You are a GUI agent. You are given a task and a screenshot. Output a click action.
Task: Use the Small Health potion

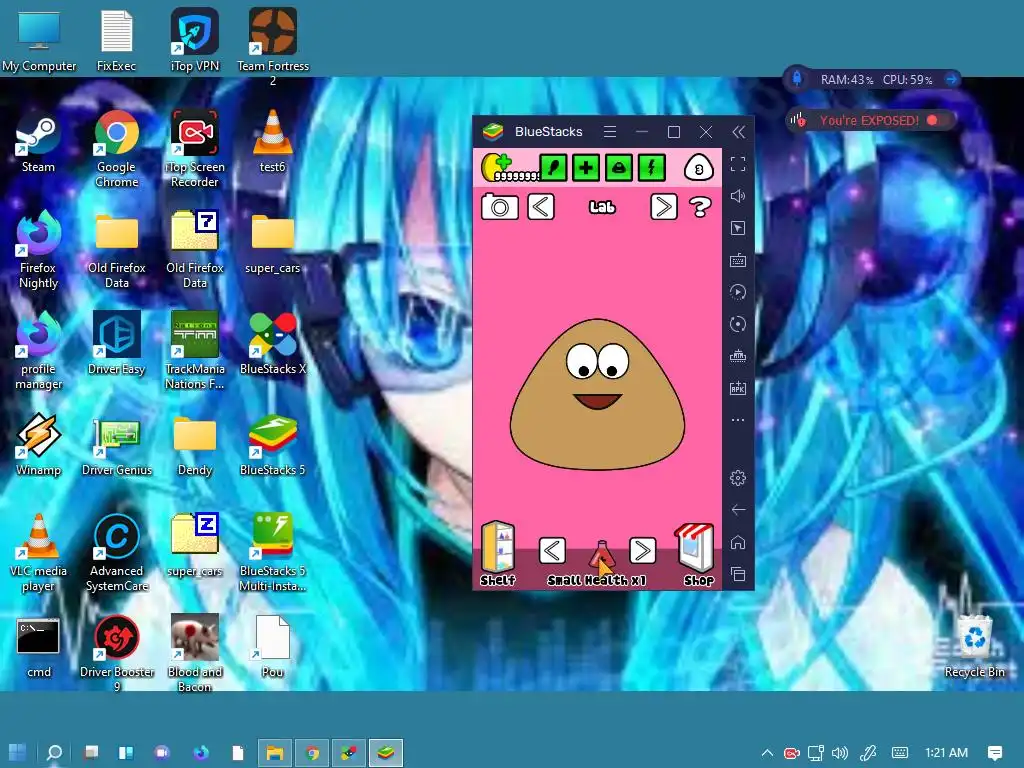pyautogui.click(x=601, y=554)
